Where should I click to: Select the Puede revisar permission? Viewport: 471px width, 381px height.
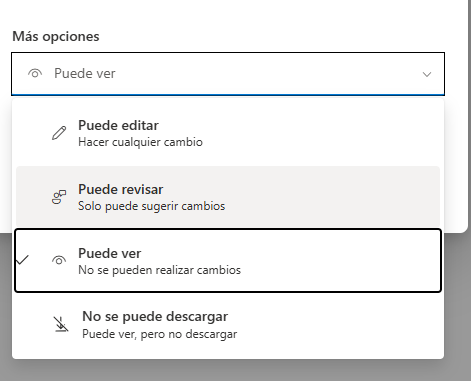pos(228,197)
